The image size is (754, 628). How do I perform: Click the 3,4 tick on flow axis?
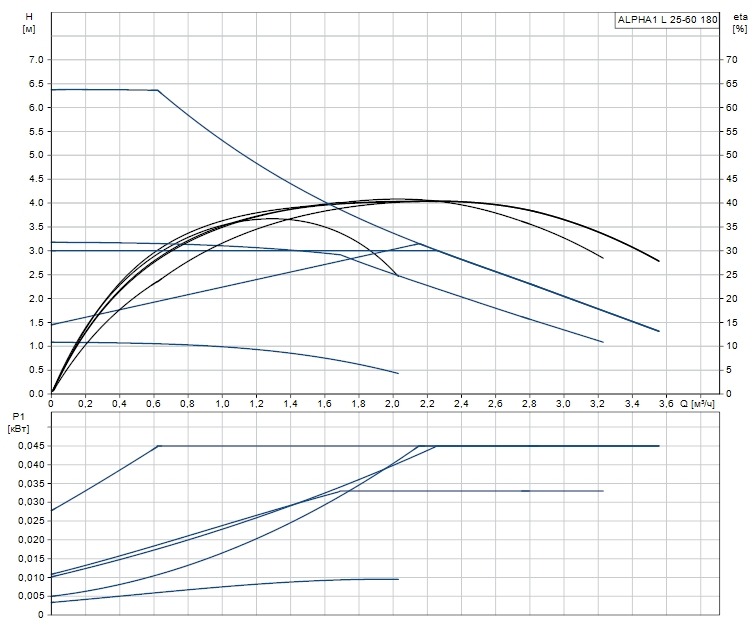[632, 404]
